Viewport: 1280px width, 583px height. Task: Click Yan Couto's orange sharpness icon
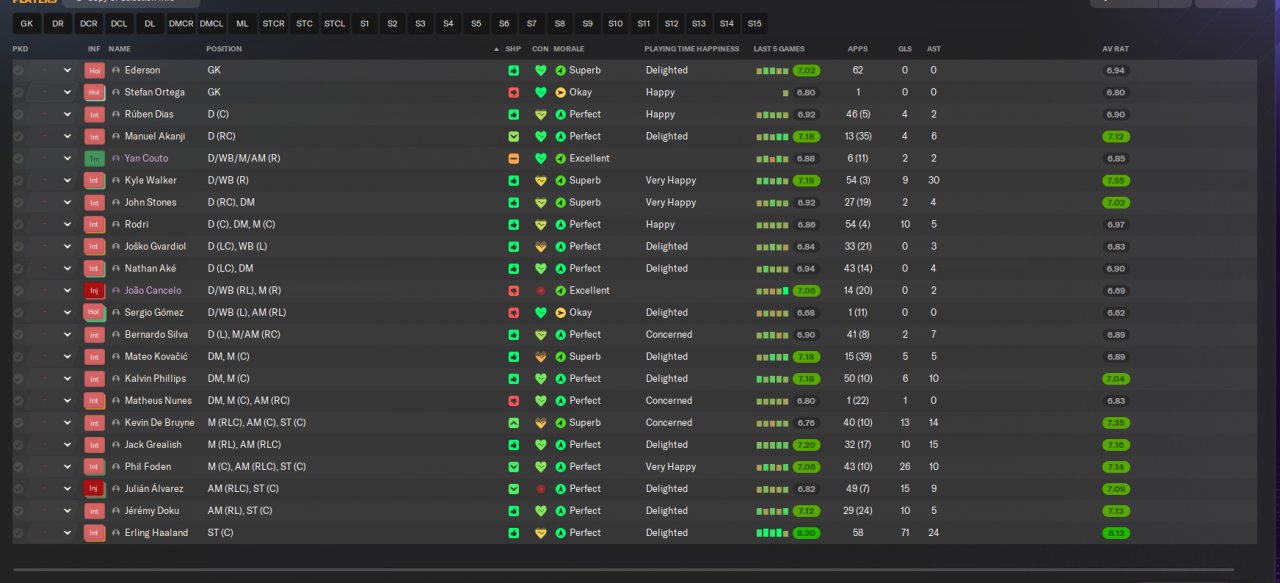tap(513, 158)
